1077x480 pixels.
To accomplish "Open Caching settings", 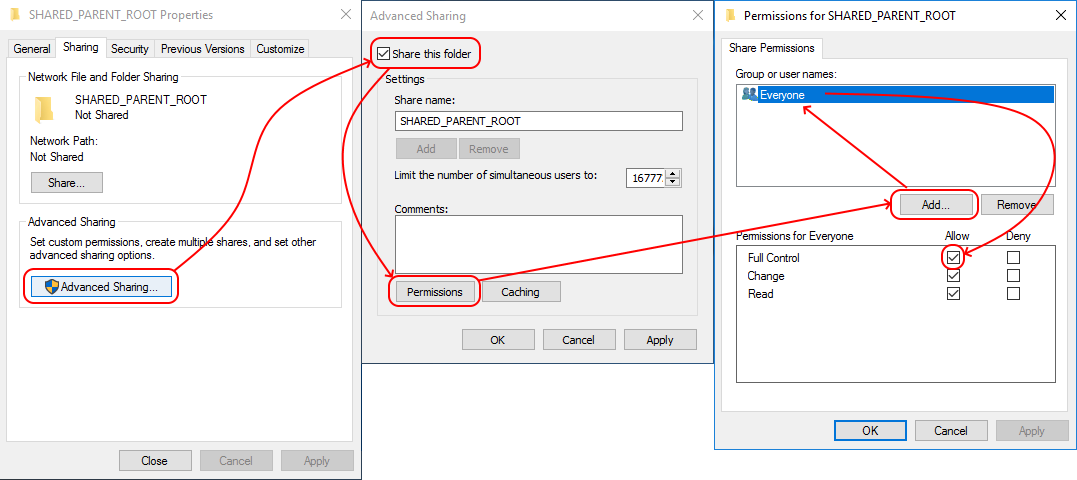I will tap(521, 292).
